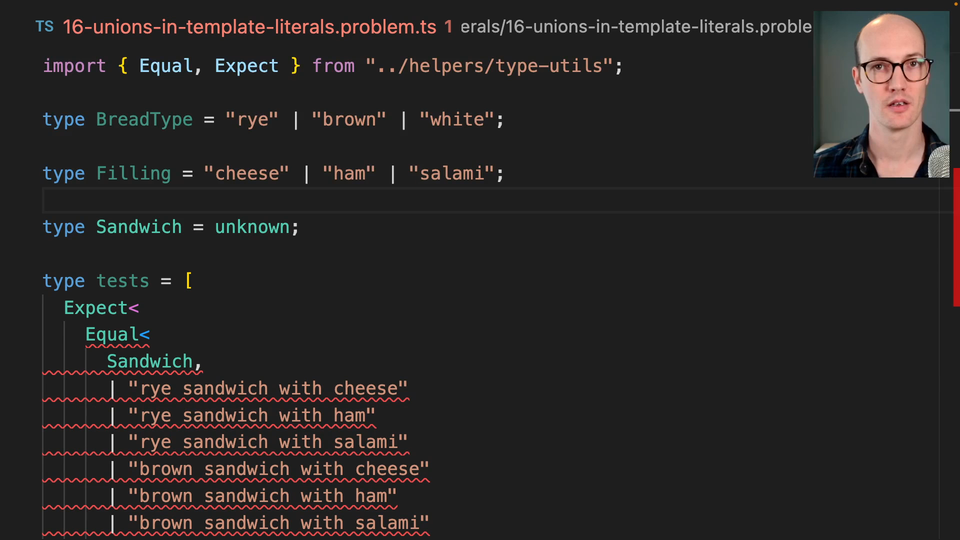Click the Filling type name

pos(133,174)
